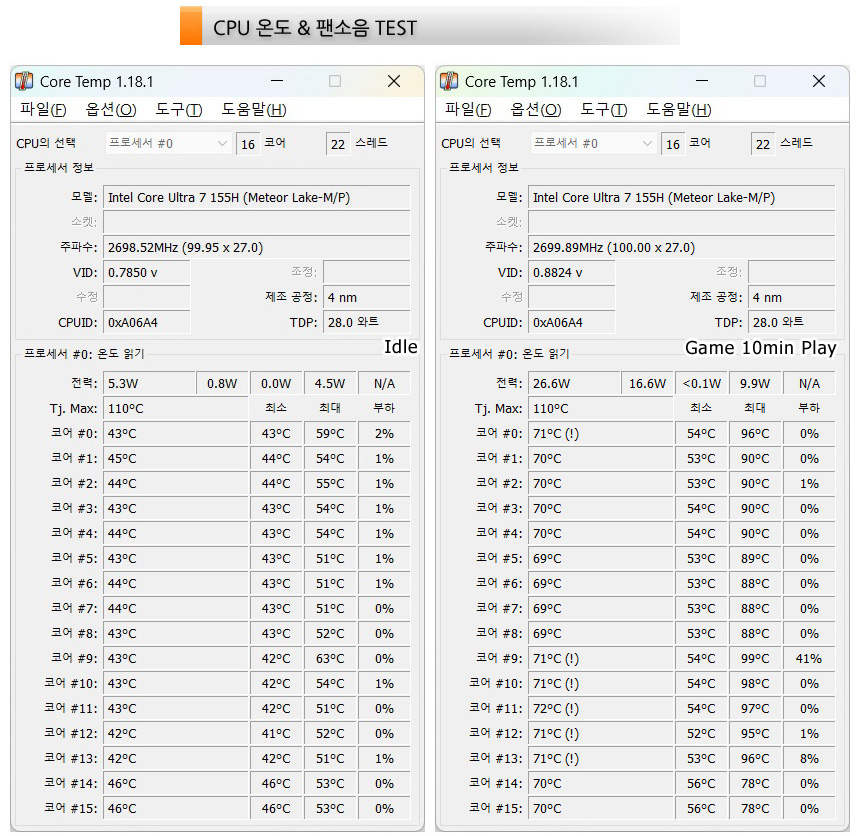Close the left Core Temp window

(394, 81)
